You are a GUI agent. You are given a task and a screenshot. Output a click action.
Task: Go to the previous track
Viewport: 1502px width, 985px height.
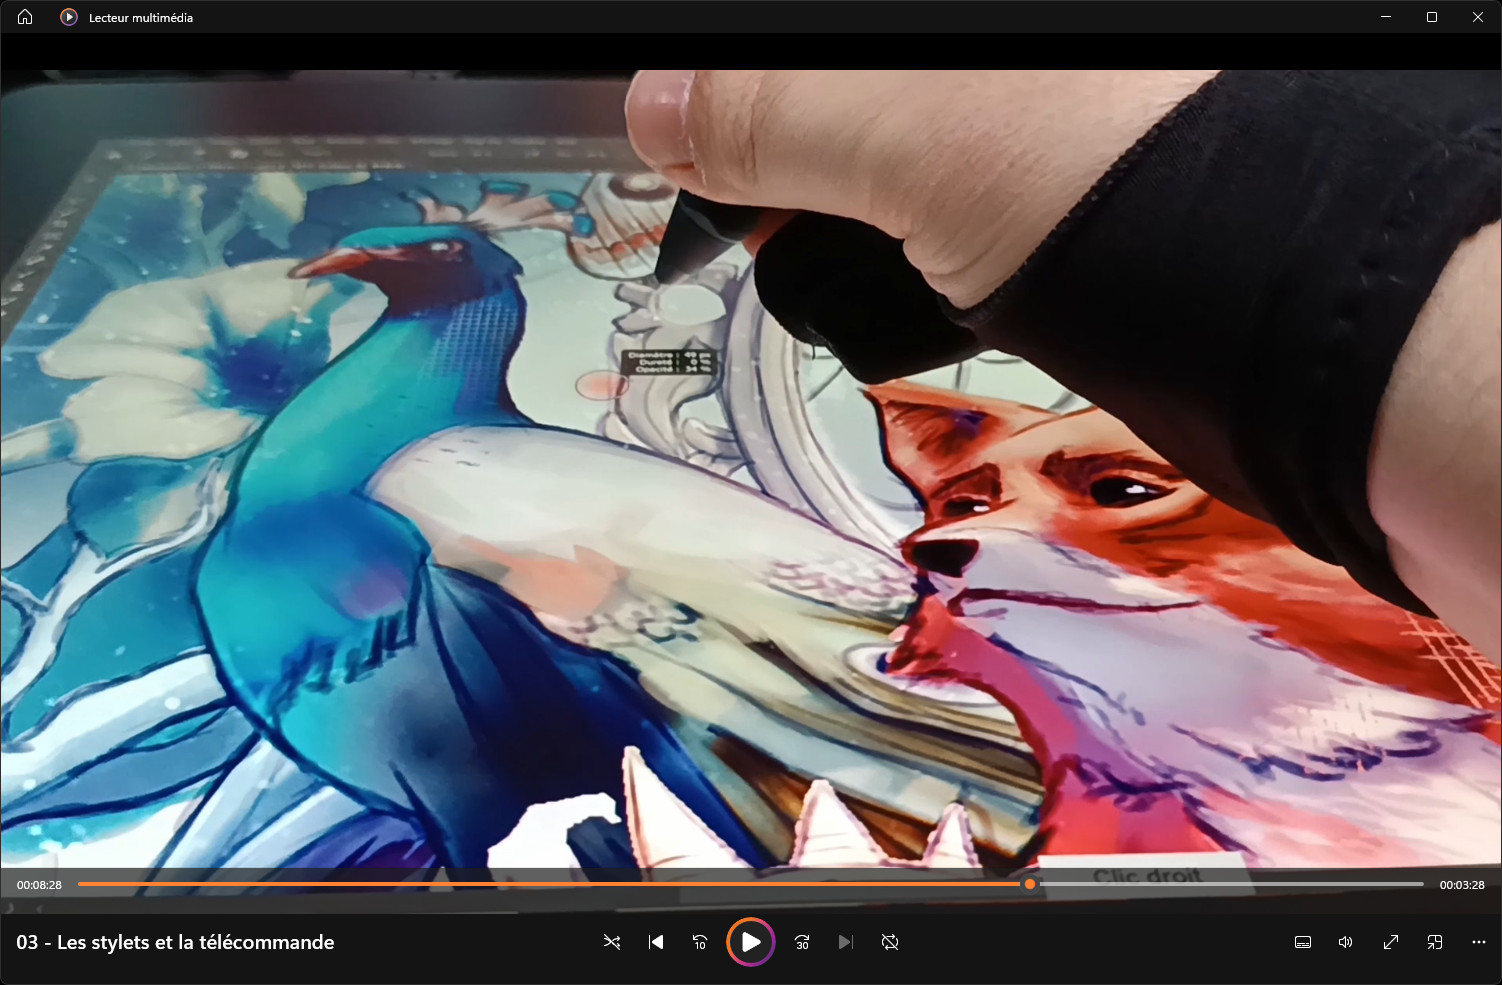[x=656, y=942]
